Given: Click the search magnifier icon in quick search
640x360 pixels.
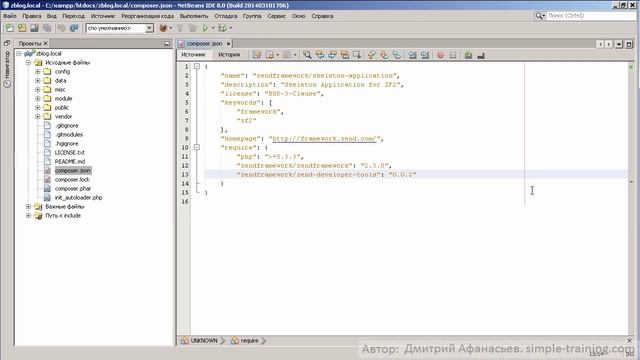Looking at the screenshot, I should pyautogui.click(x=540, y=16).
